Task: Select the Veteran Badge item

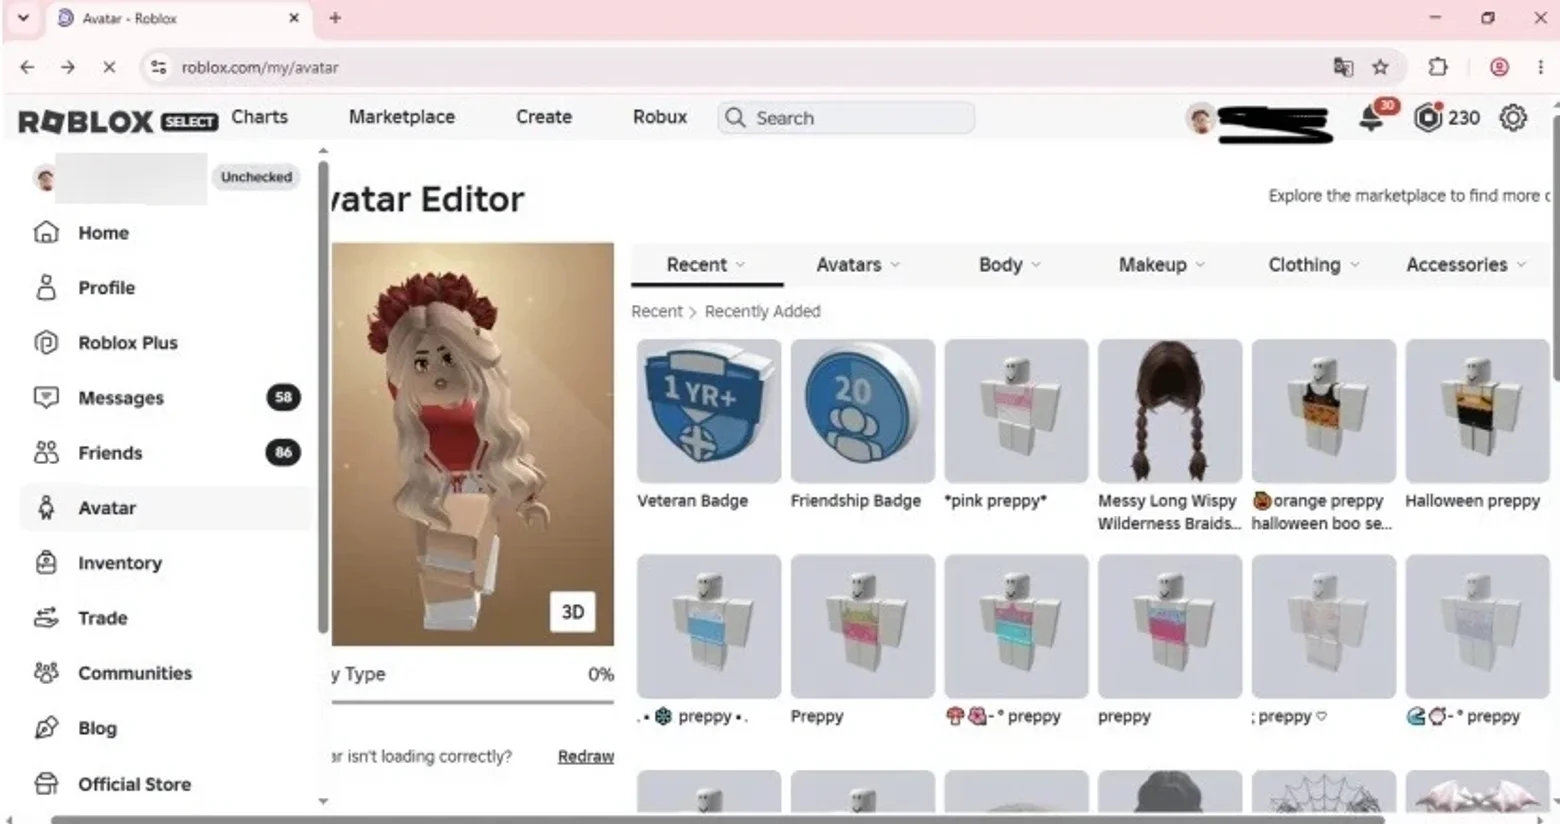Action: (x=709, y=425)
